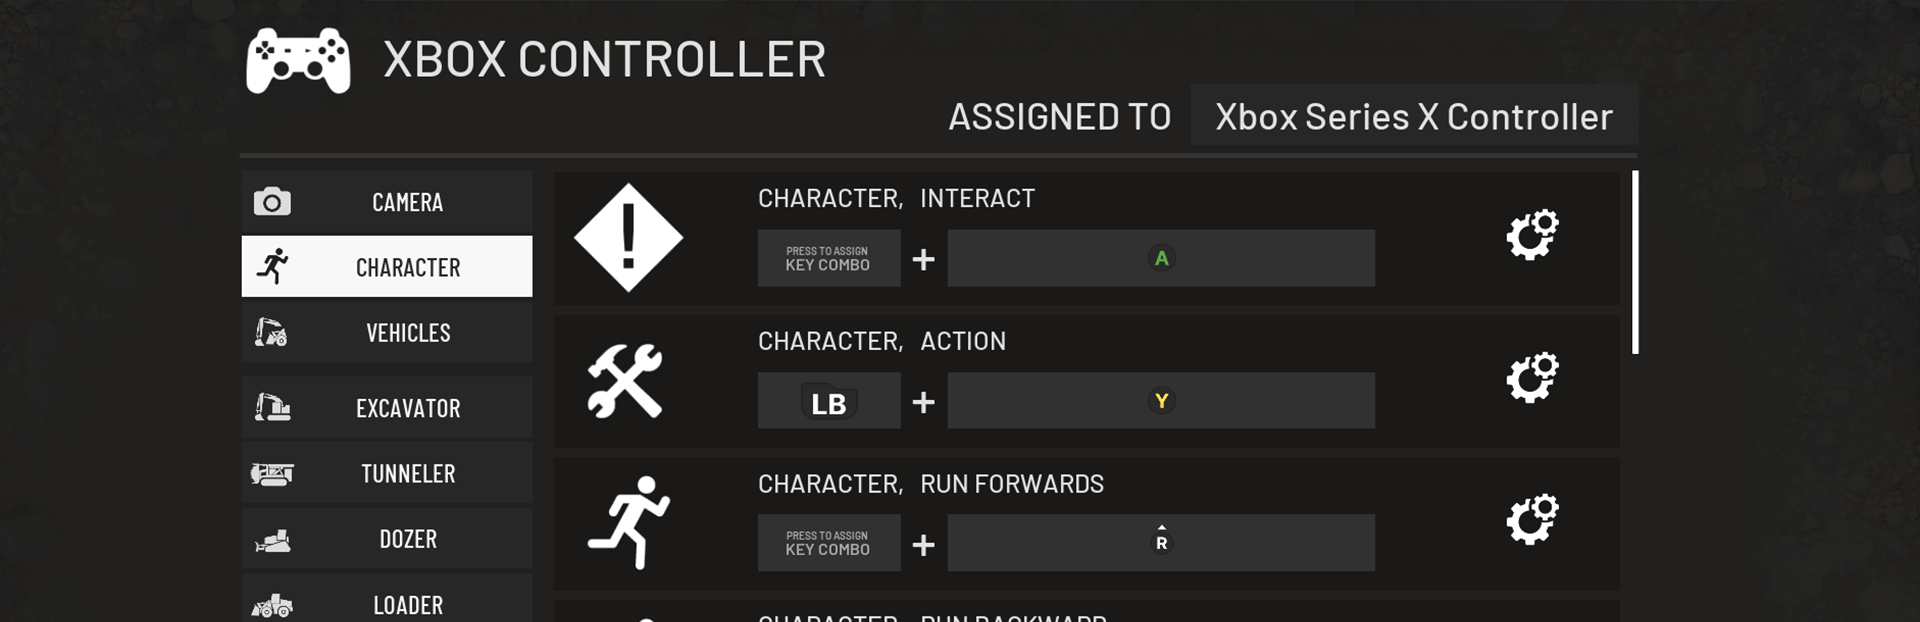Rebind the A button for Interact

click(x=1161, y=259)
